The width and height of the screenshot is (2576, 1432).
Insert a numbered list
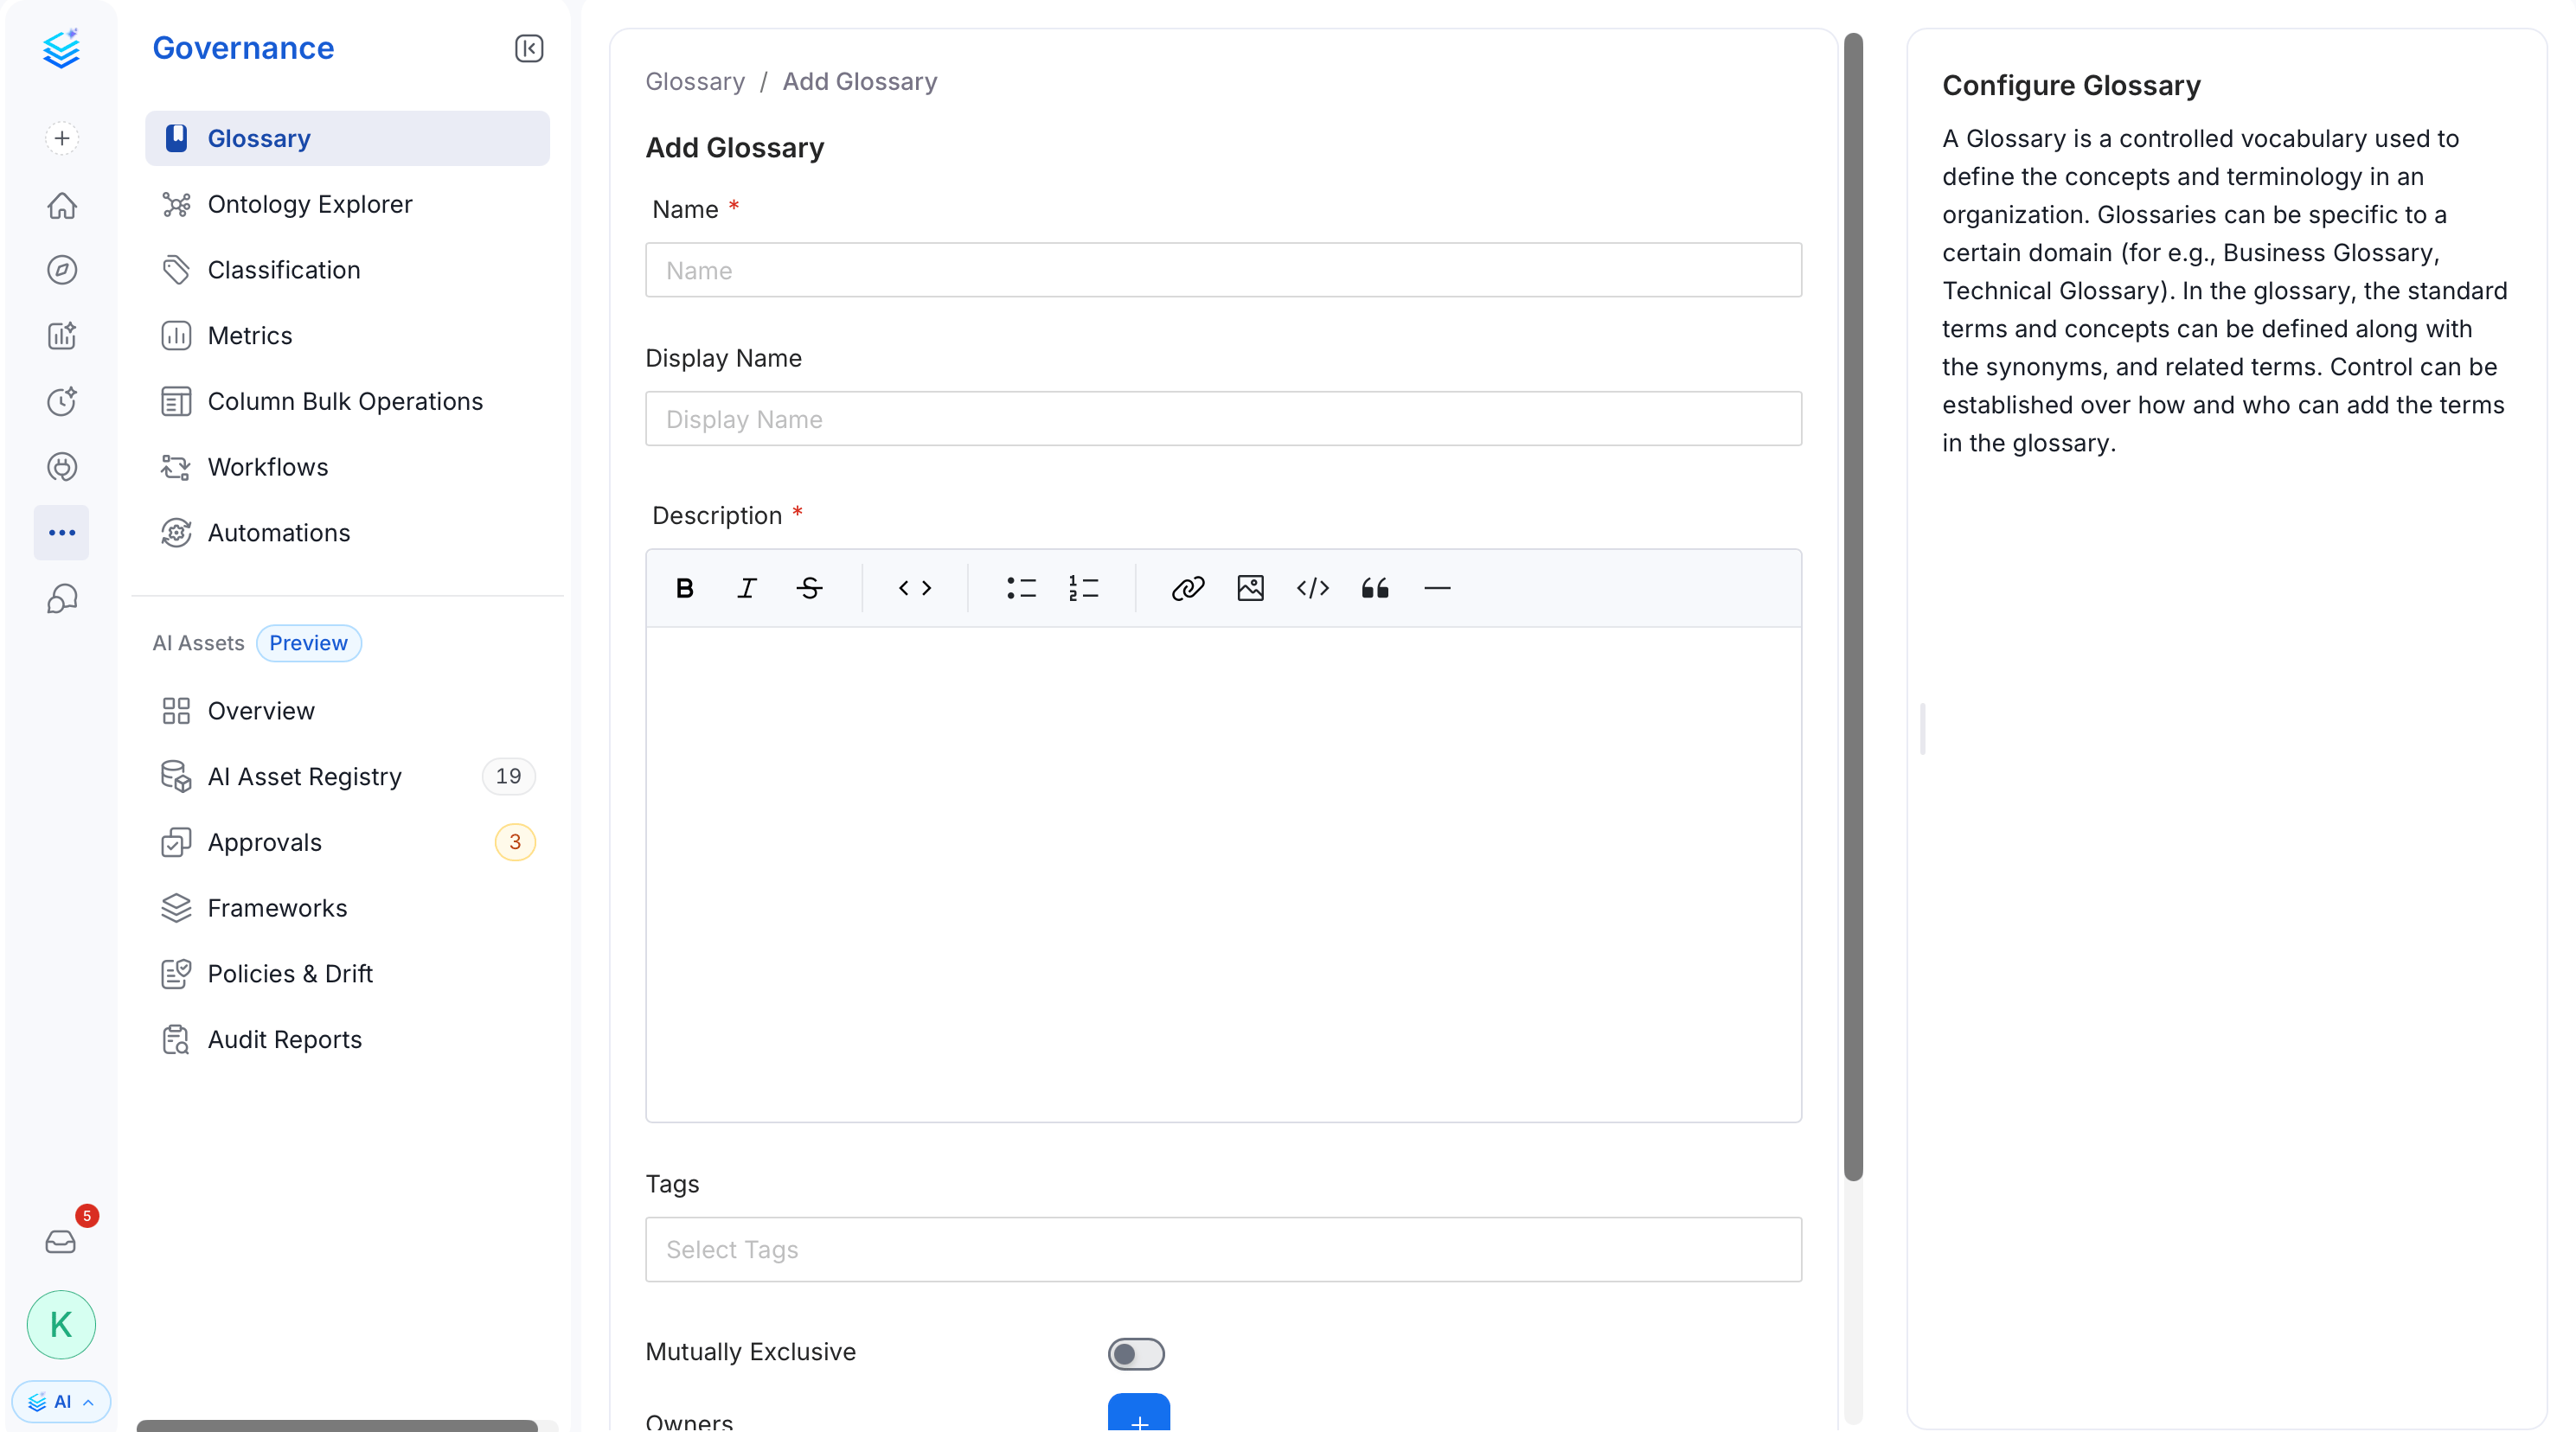[x=1083, y=588]
